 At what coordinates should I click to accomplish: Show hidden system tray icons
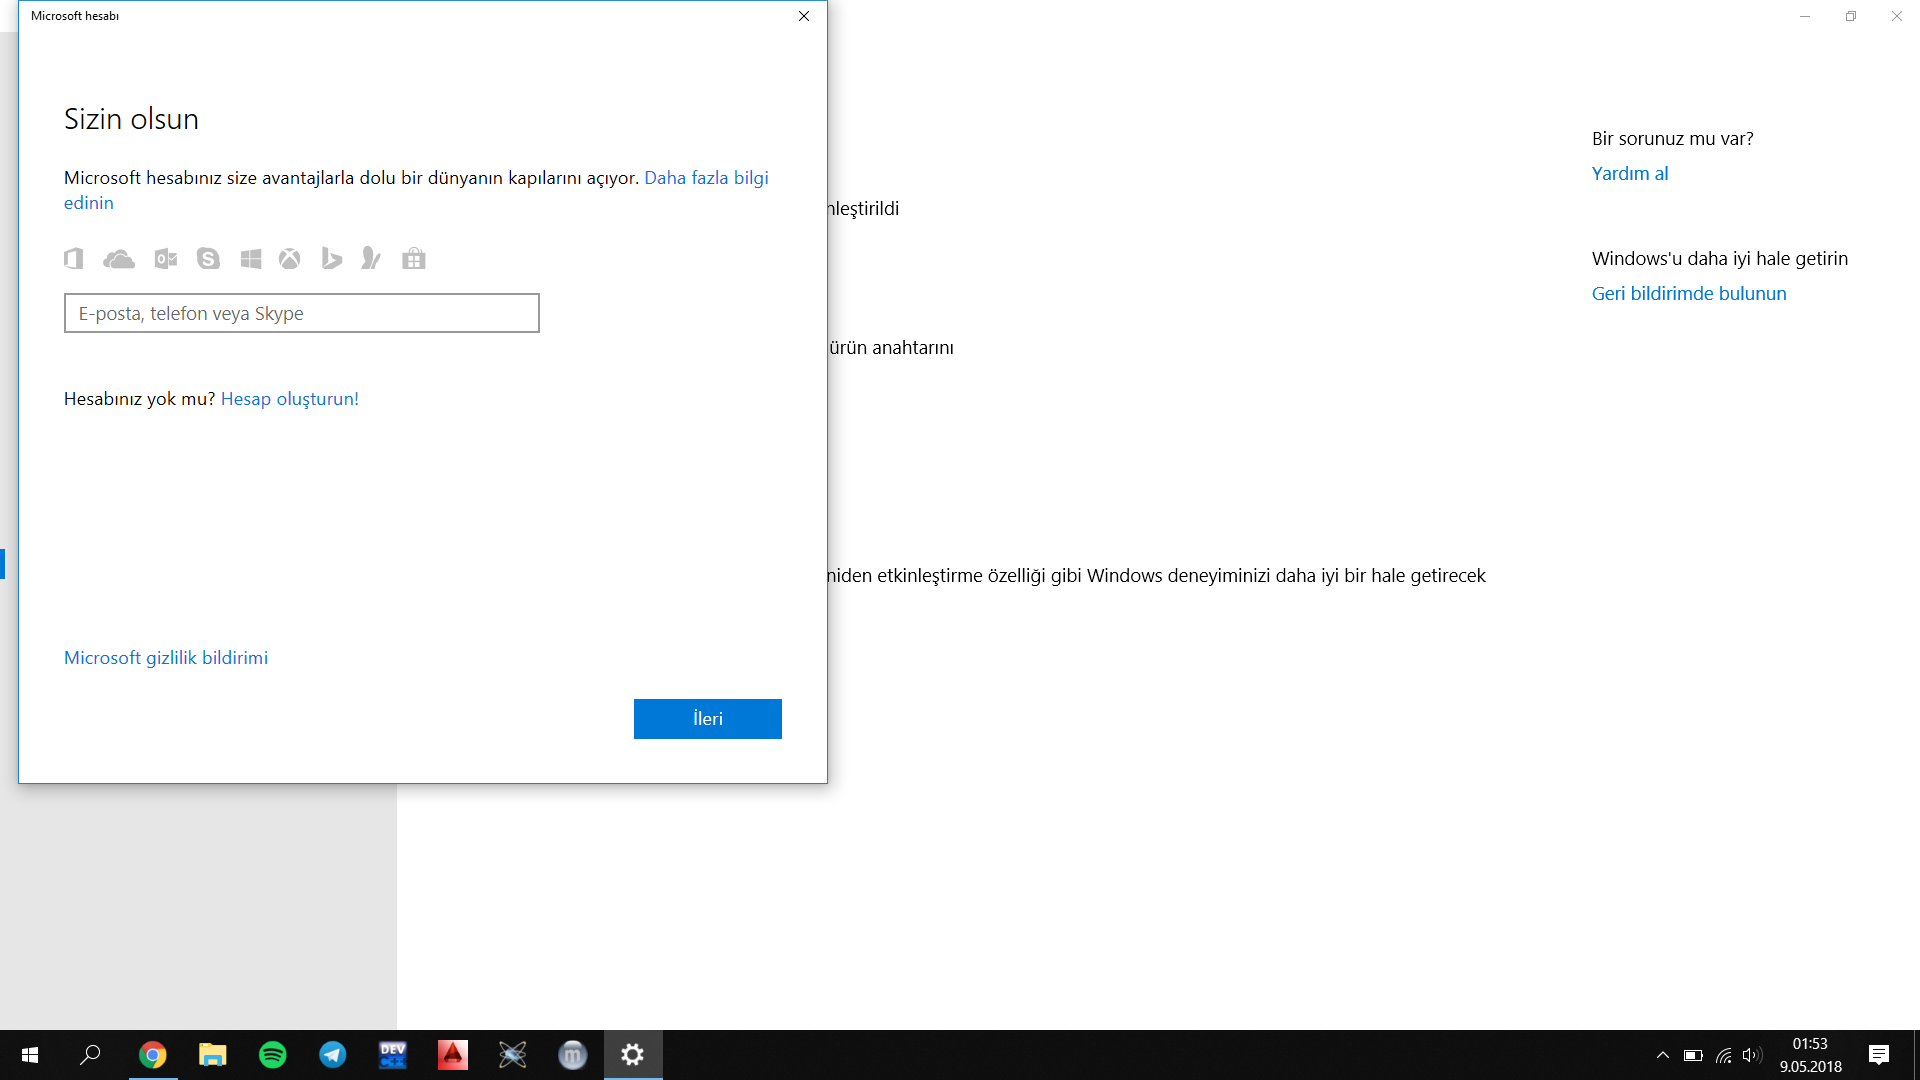tap(1663, 1055)
